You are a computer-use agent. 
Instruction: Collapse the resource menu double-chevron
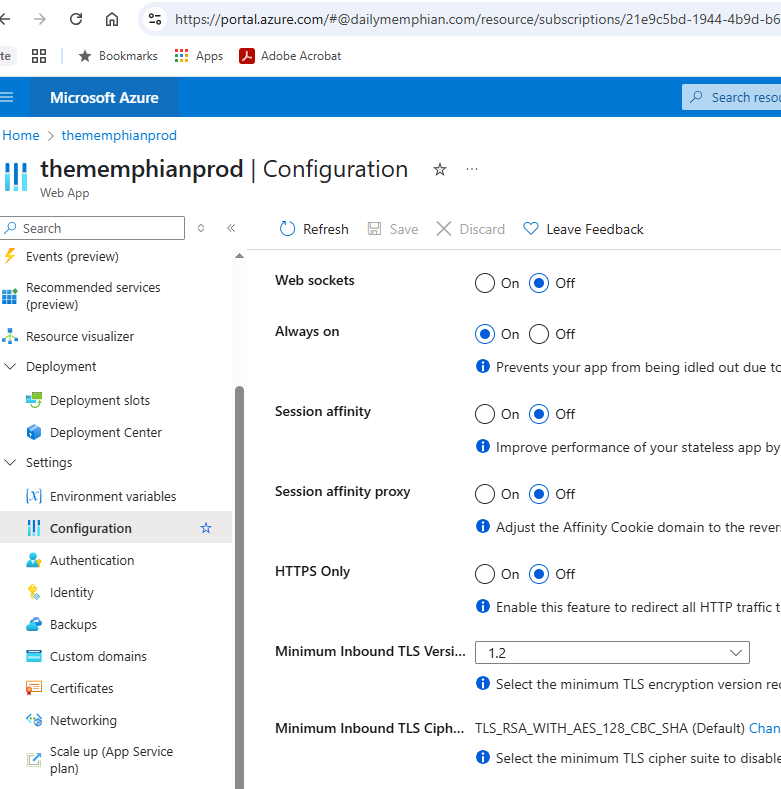pyautogui.click(x=231, y=228)
